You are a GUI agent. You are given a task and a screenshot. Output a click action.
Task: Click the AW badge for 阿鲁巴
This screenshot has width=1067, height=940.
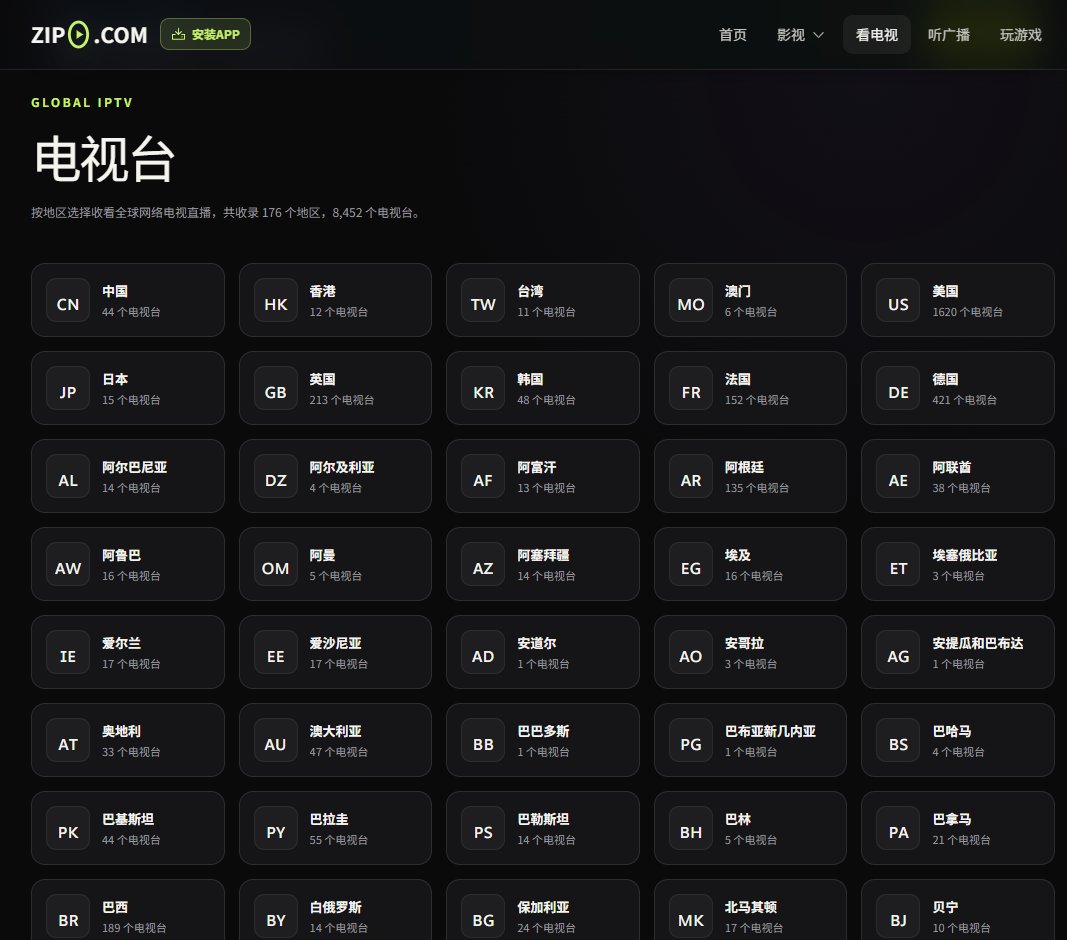pos(68,564)
